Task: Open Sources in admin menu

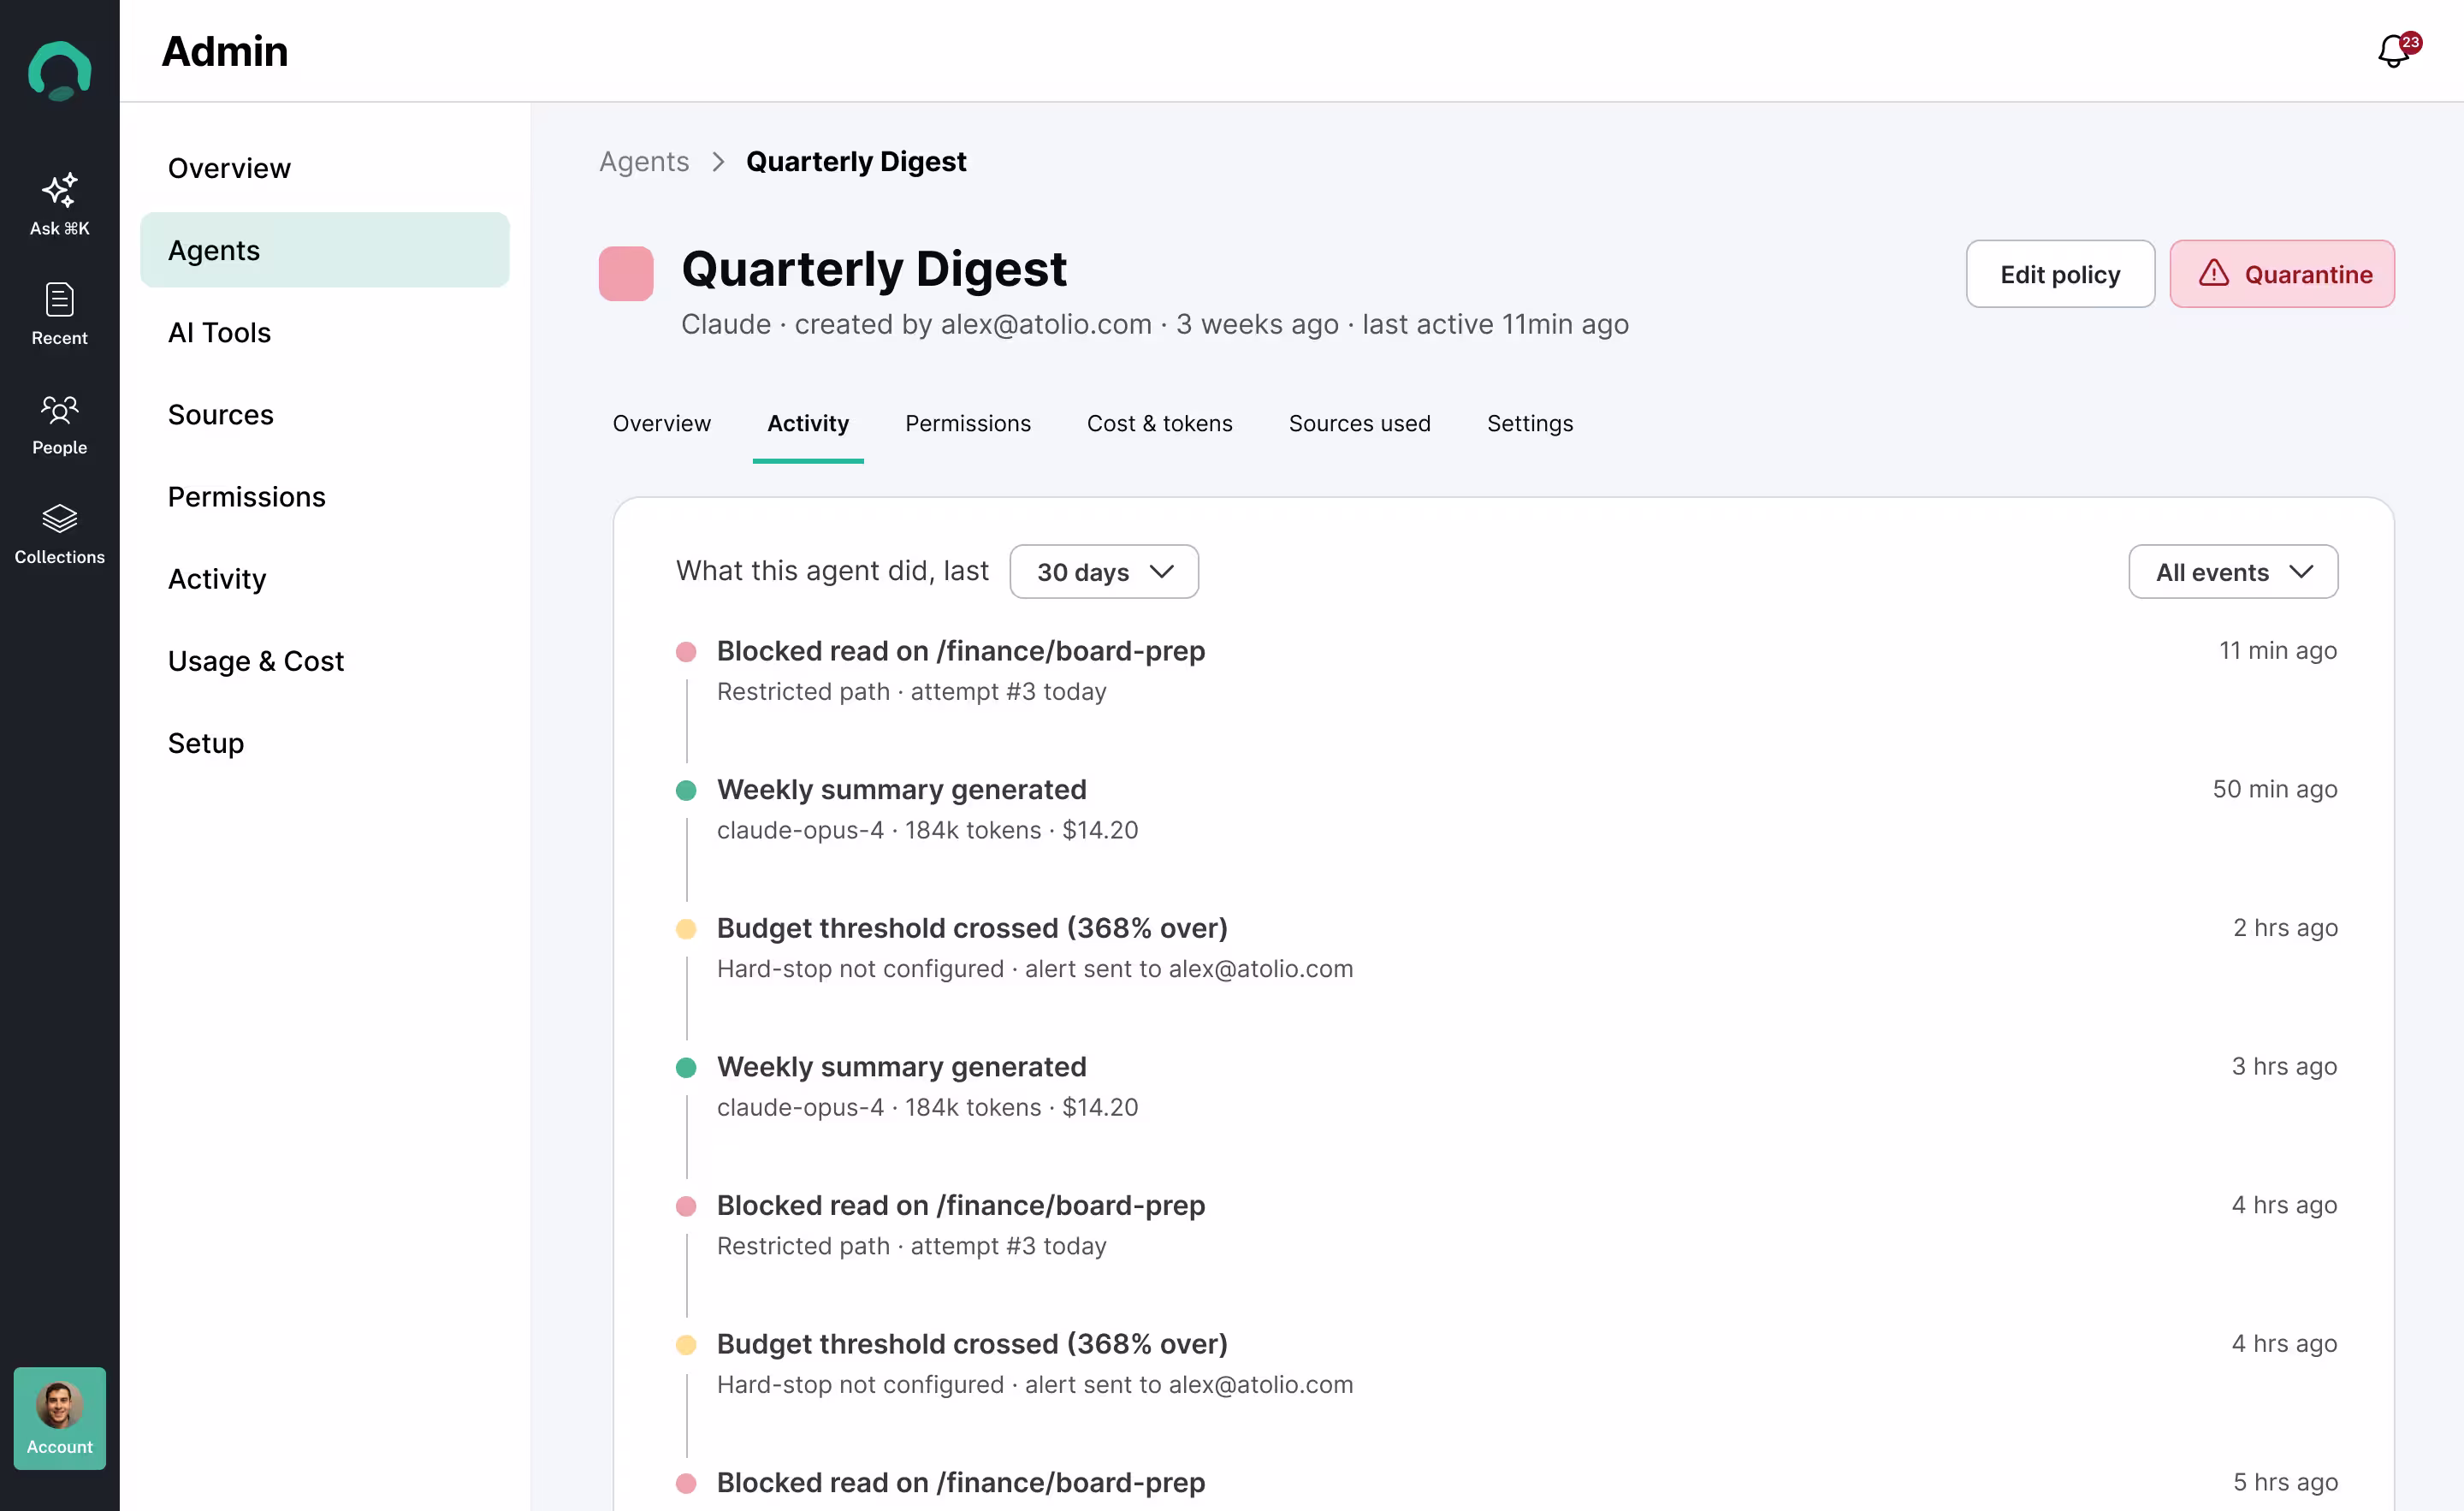Action: point(325,414)
